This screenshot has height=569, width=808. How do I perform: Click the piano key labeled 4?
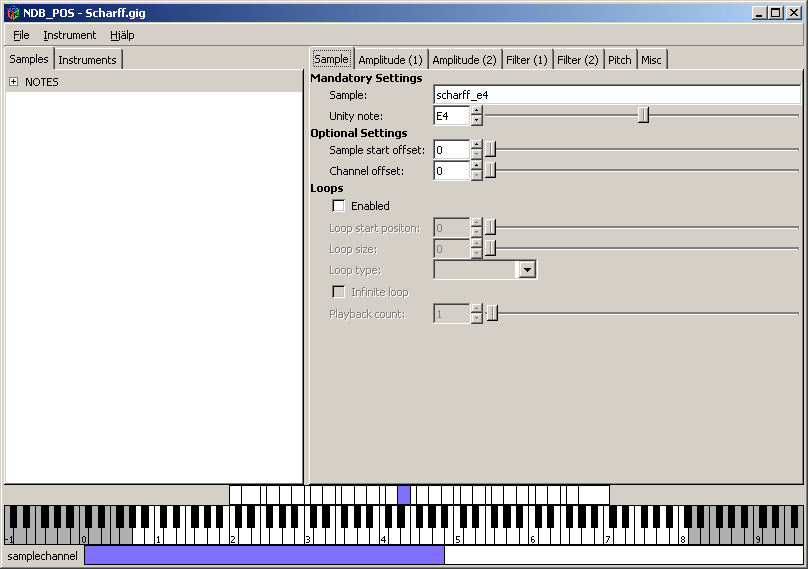click(x=385, y=536)
